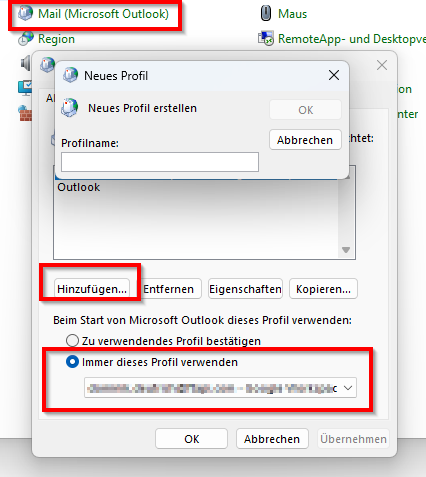Click Abbrechen in the Neues Profil dialog
The height and width of the screenshot is (477, 426).
305,140
